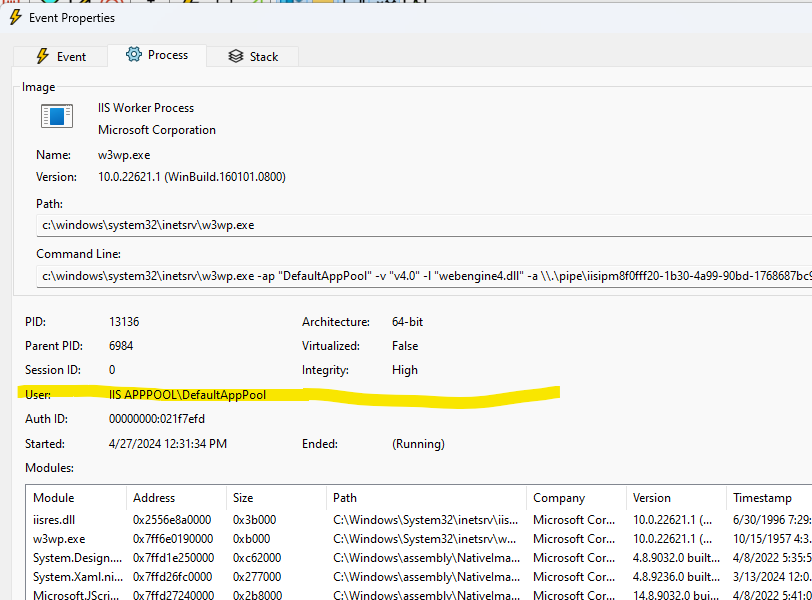Click the Started time 4/27/2024 12:31:34 PM
This screenshot has width=812, height=600.
coord(168,444)
